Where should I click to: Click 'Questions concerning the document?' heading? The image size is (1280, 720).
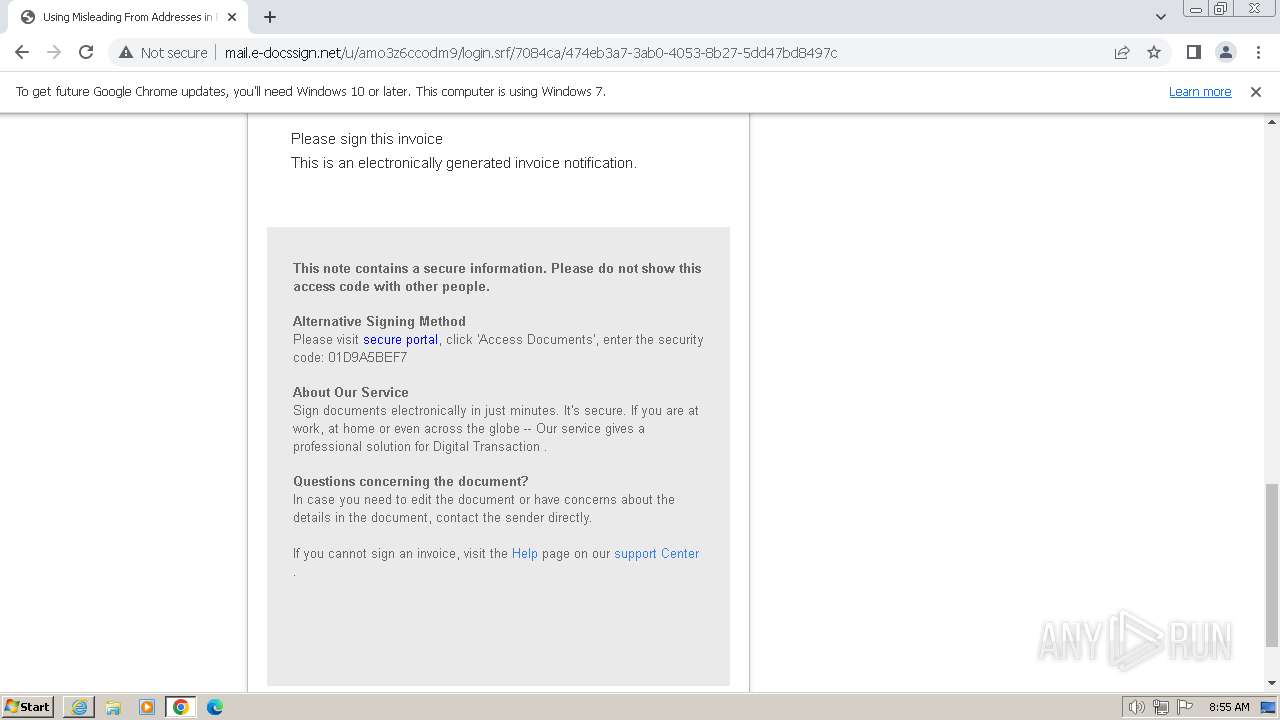(411, 481)
